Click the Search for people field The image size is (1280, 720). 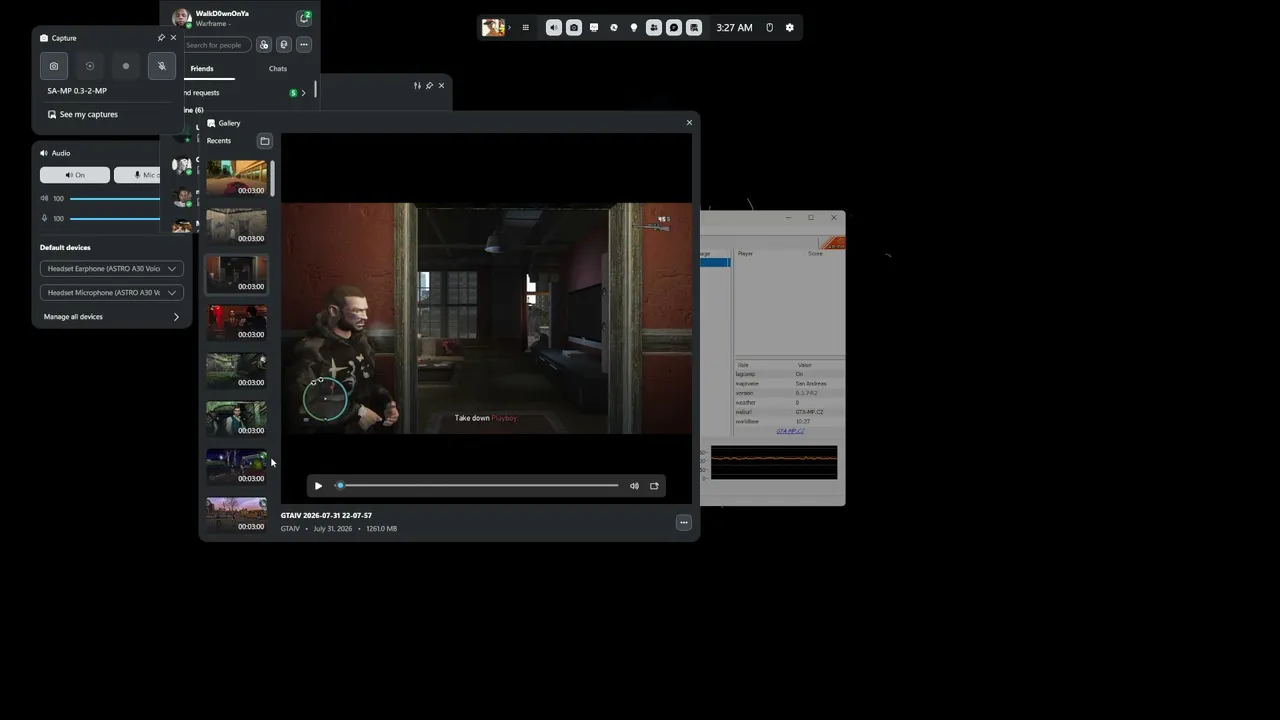coord(217,45)
